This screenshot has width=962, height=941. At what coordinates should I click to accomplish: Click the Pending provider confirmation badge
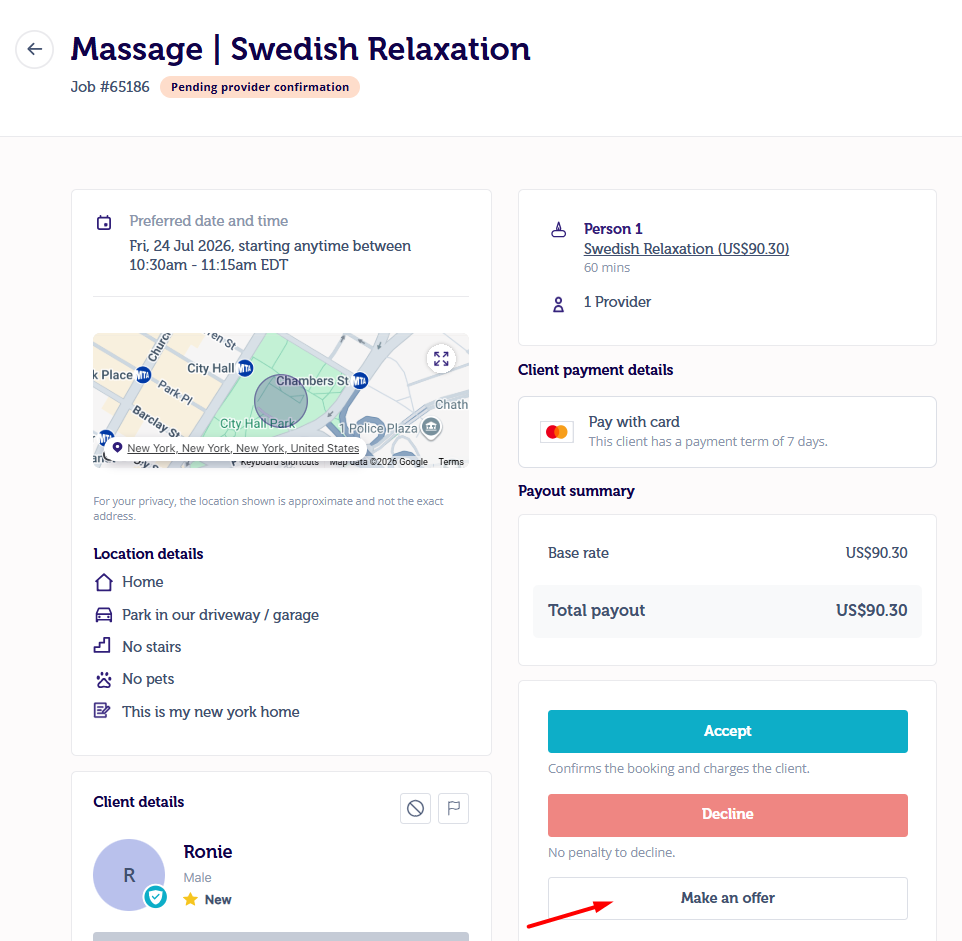pyautogui.click(x=260, y=87)
